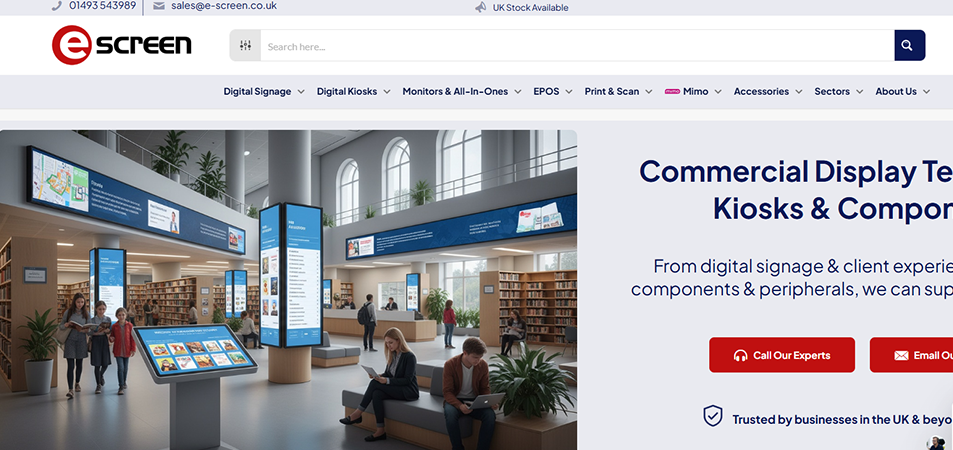Click the sales@e-screen.co.uk email link
The image size is (953, 450).
click(x=224, y=5)
